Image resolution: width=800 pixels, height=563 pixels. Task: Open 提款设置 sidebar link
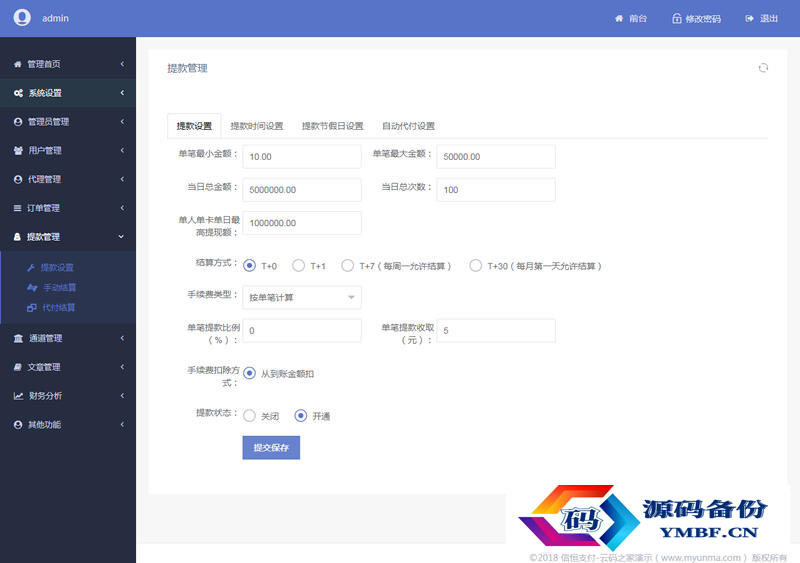tap(57, 267)
